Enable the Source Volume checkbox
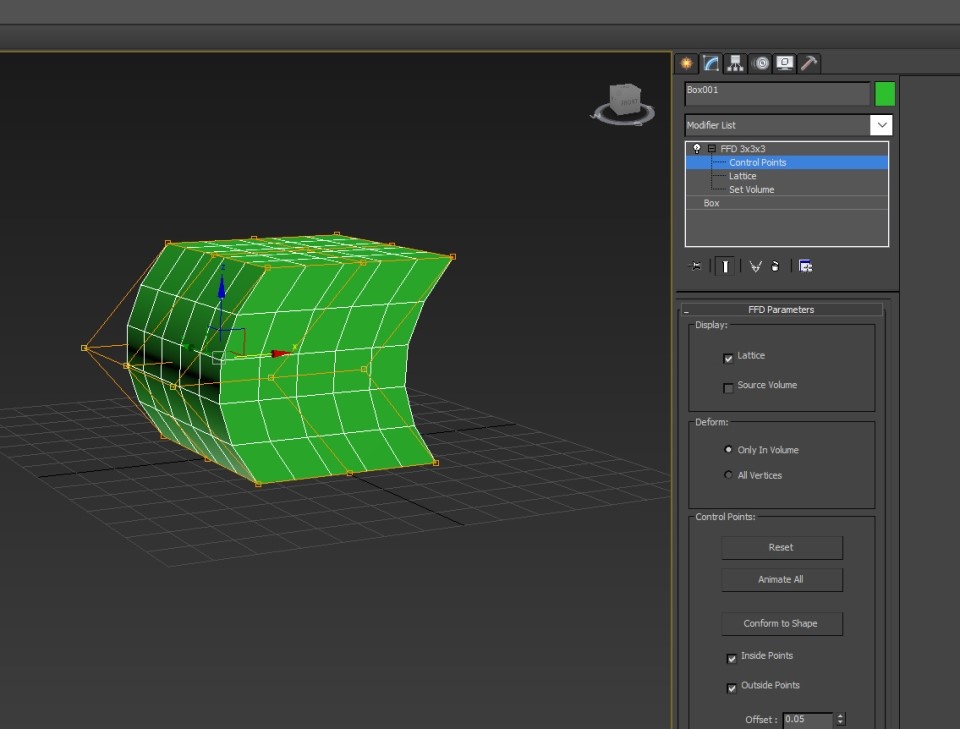This screenshot has width=960, height=729. click(x=728, y=387)
